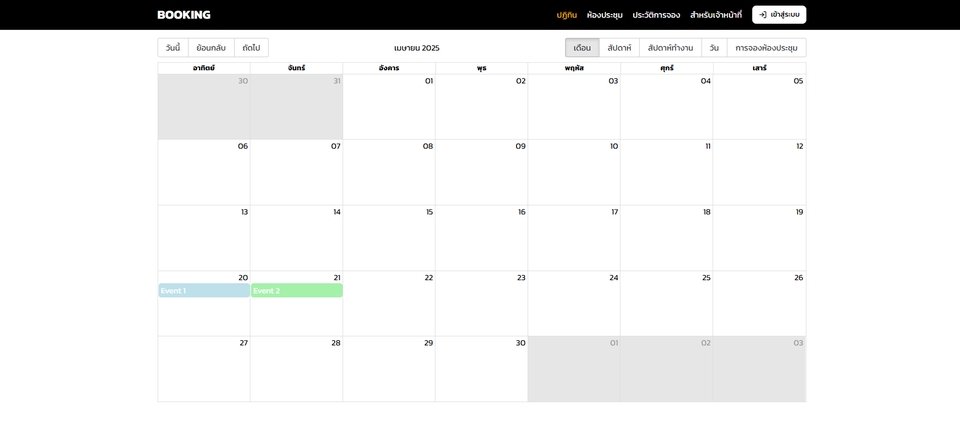Switch to the เดือน view
Viewport: 960px width, 437px height.
coord(582,48)
